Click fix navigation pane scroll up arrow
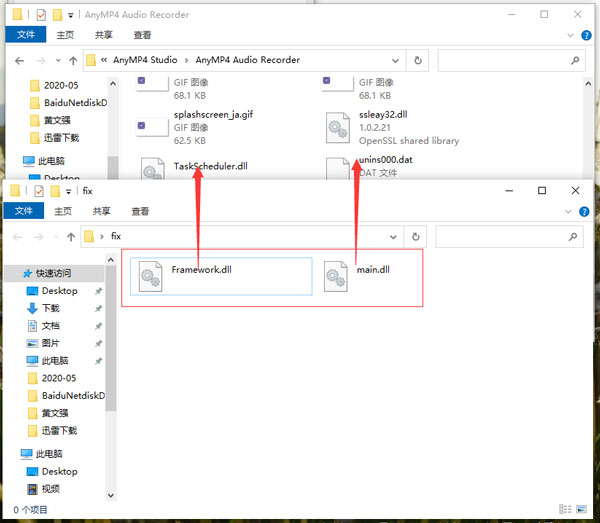 pos(111,260)
